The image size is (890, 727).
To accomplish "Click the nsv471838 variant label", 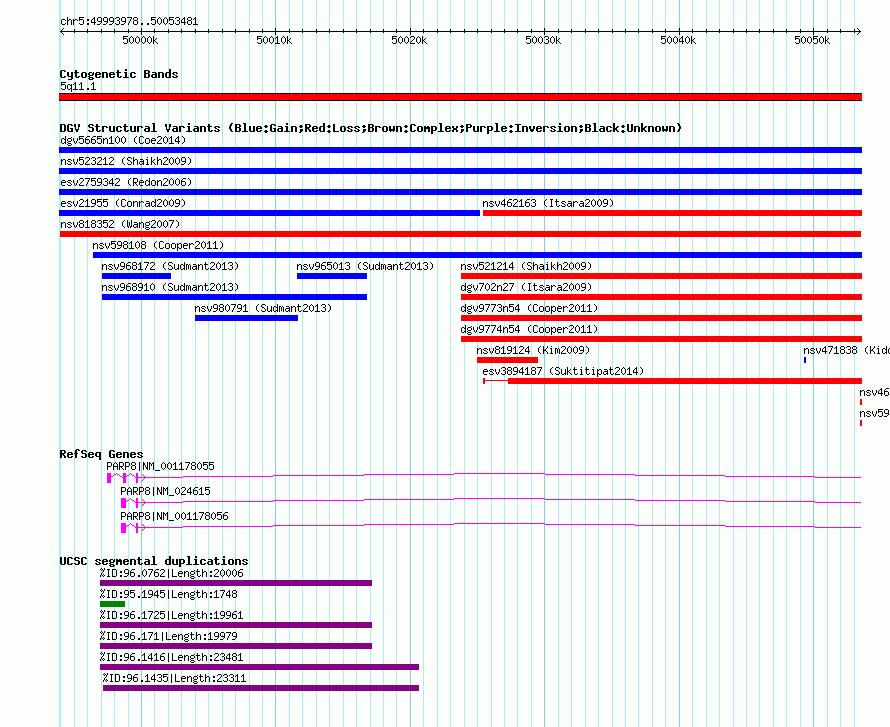I will point(846,350).
